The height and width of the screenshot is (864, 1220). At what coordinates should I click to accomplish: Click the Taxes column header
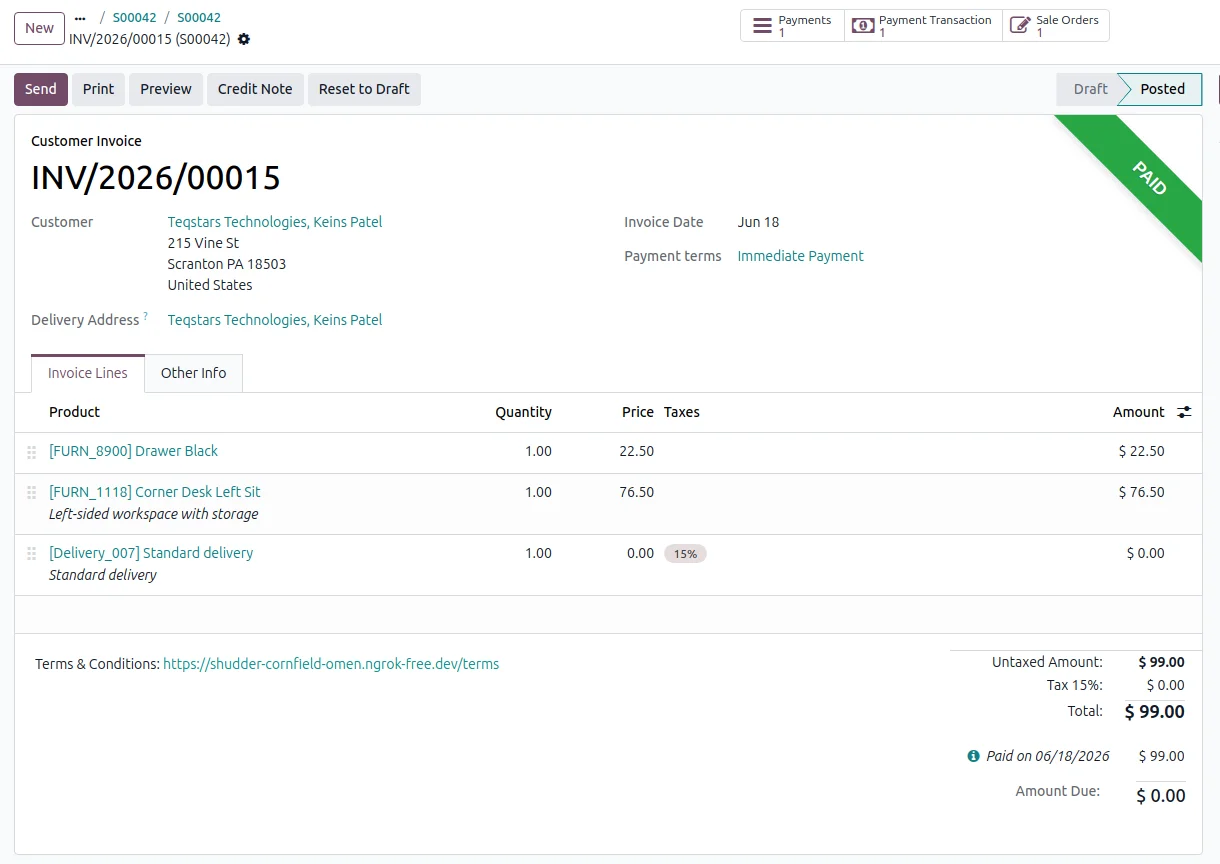pos(682,412)
